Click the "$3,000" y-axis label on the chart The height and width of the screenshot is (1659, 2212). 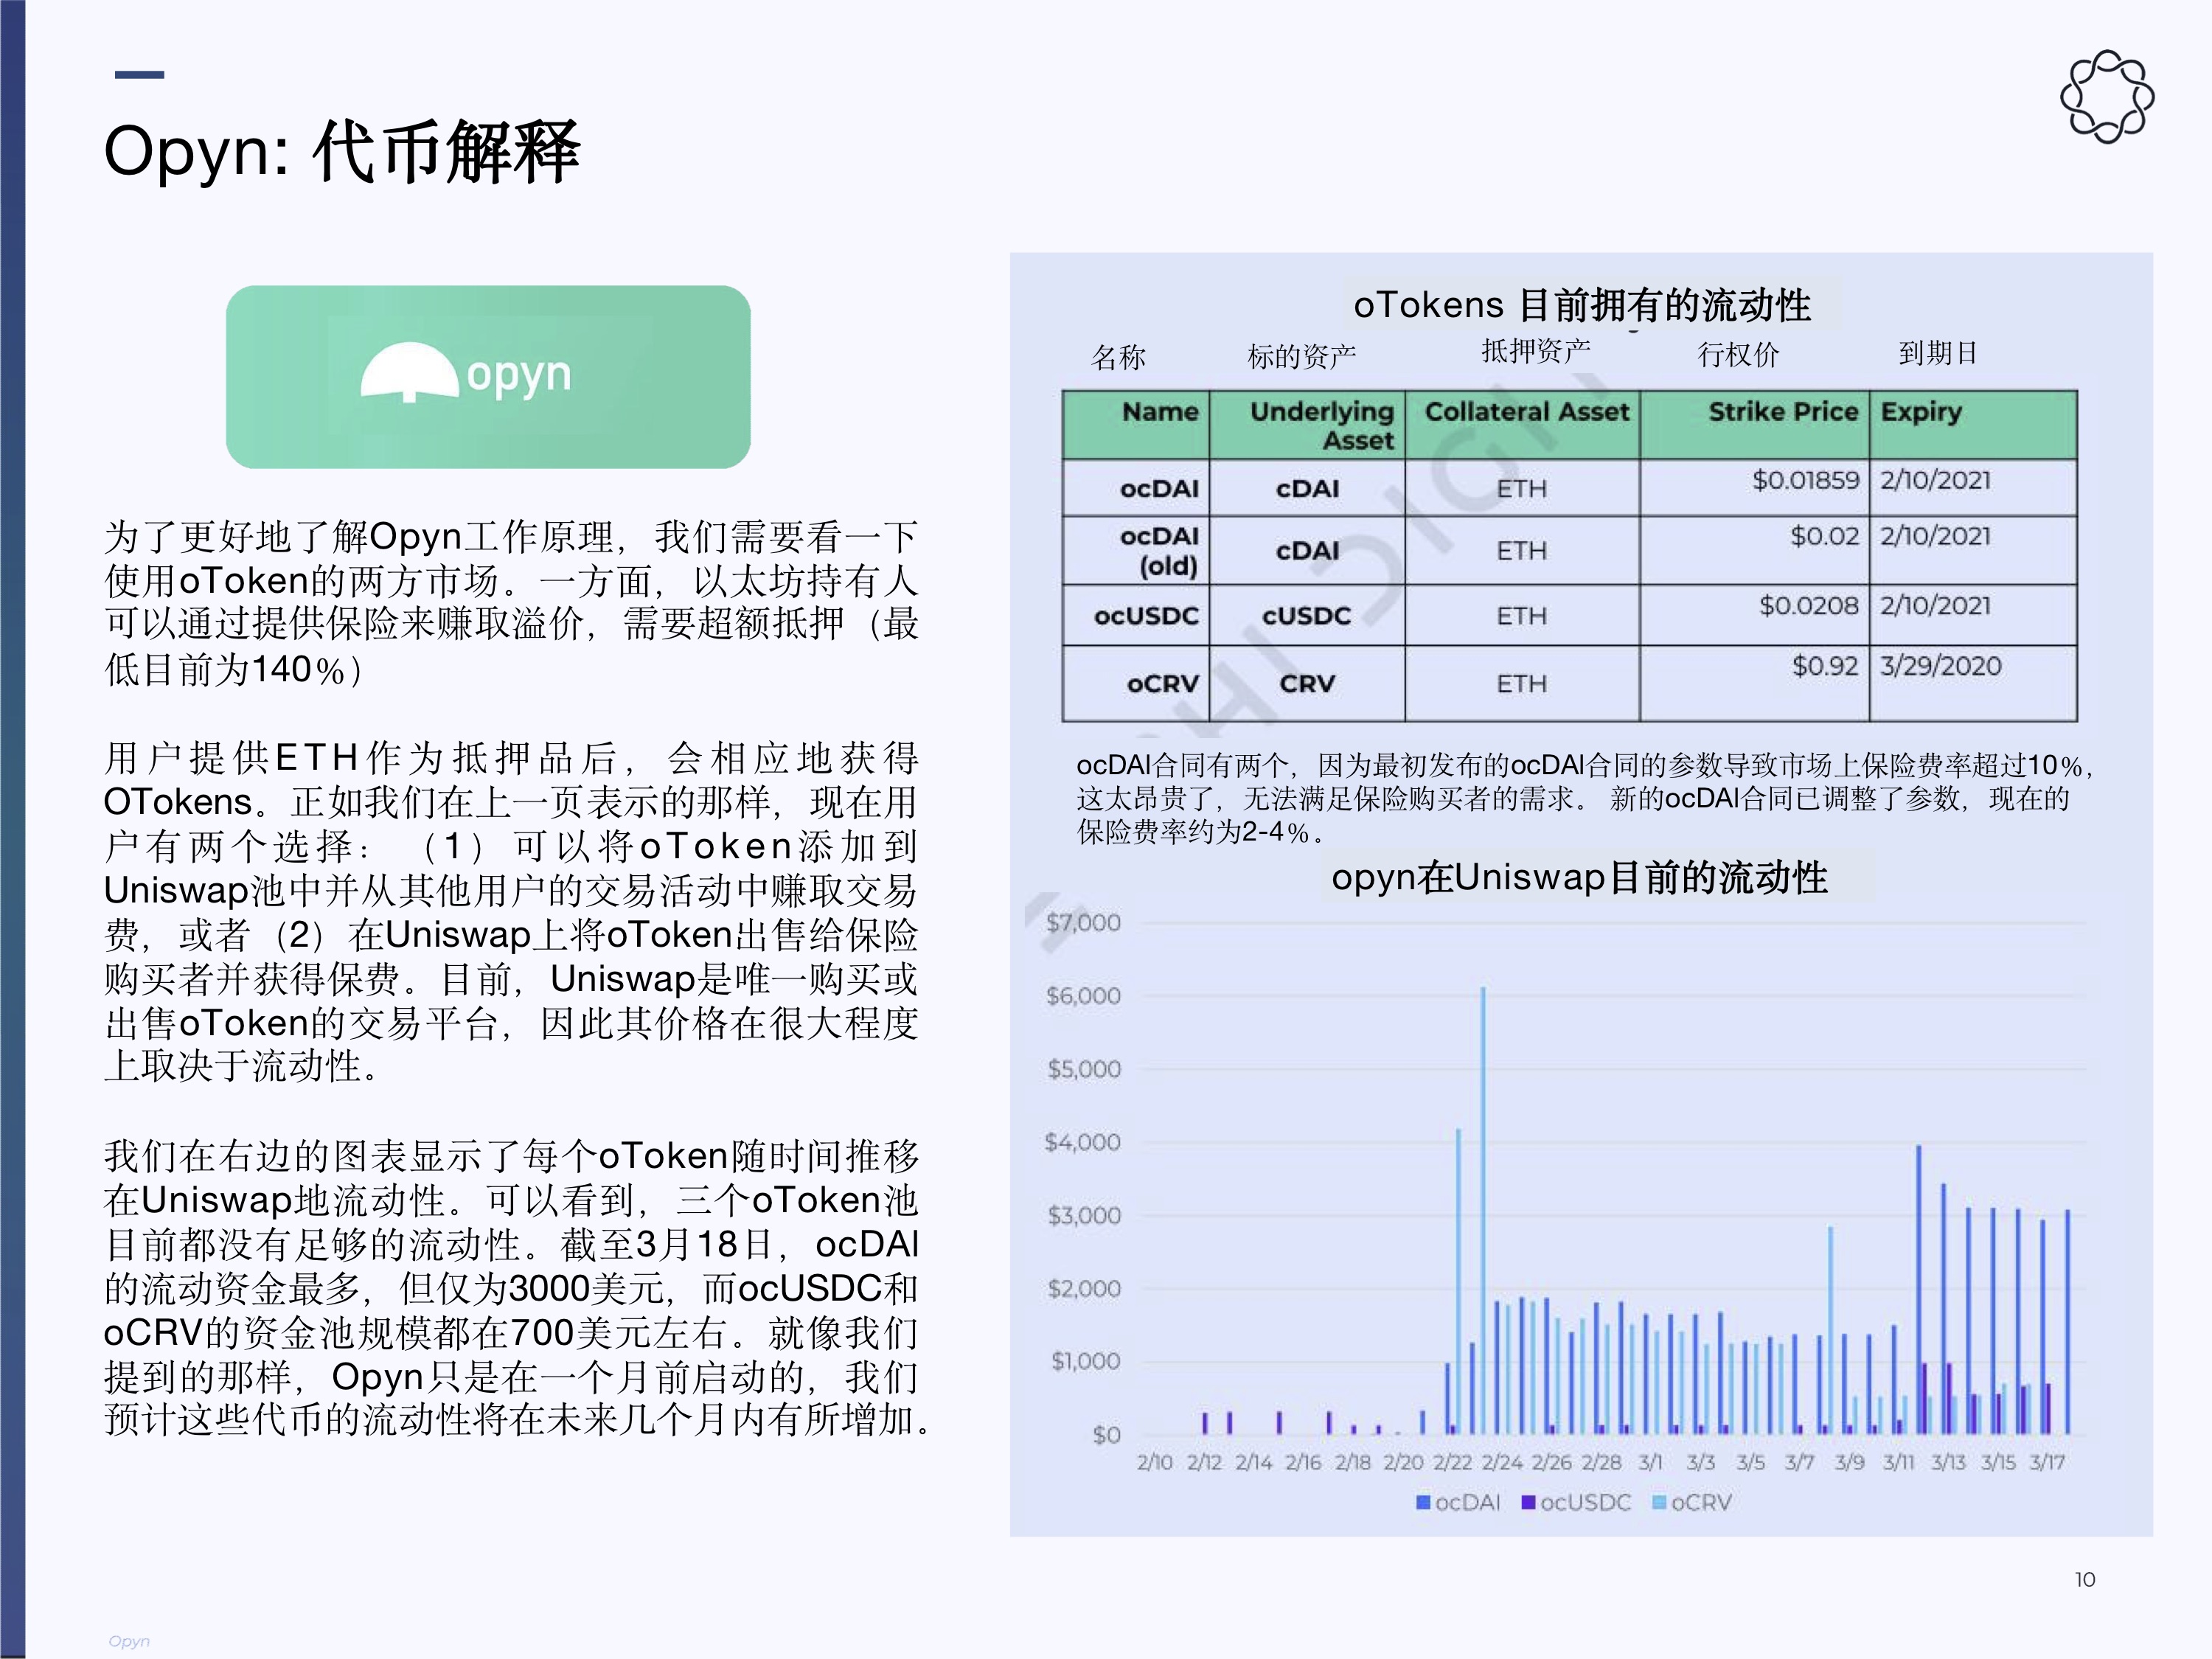[x=1084, y=1215]
